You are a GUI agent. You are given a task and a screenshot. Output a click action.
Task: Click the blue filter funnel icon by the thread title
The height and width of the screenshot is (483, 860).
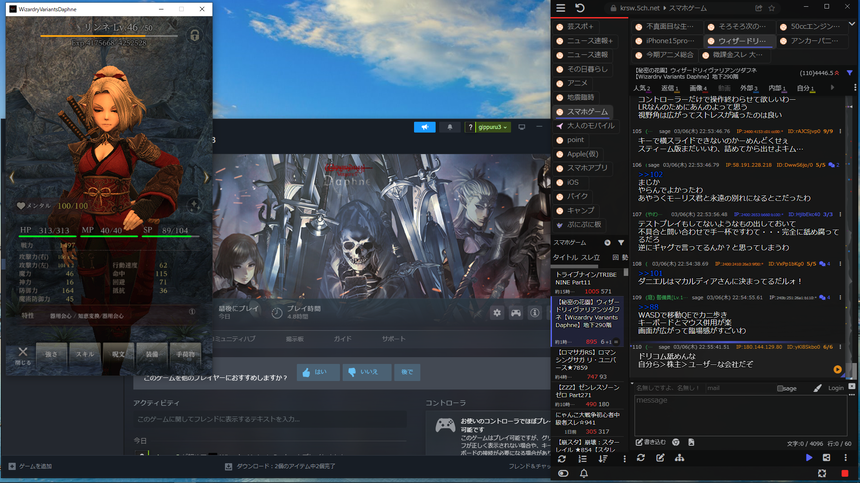(850, 73)
